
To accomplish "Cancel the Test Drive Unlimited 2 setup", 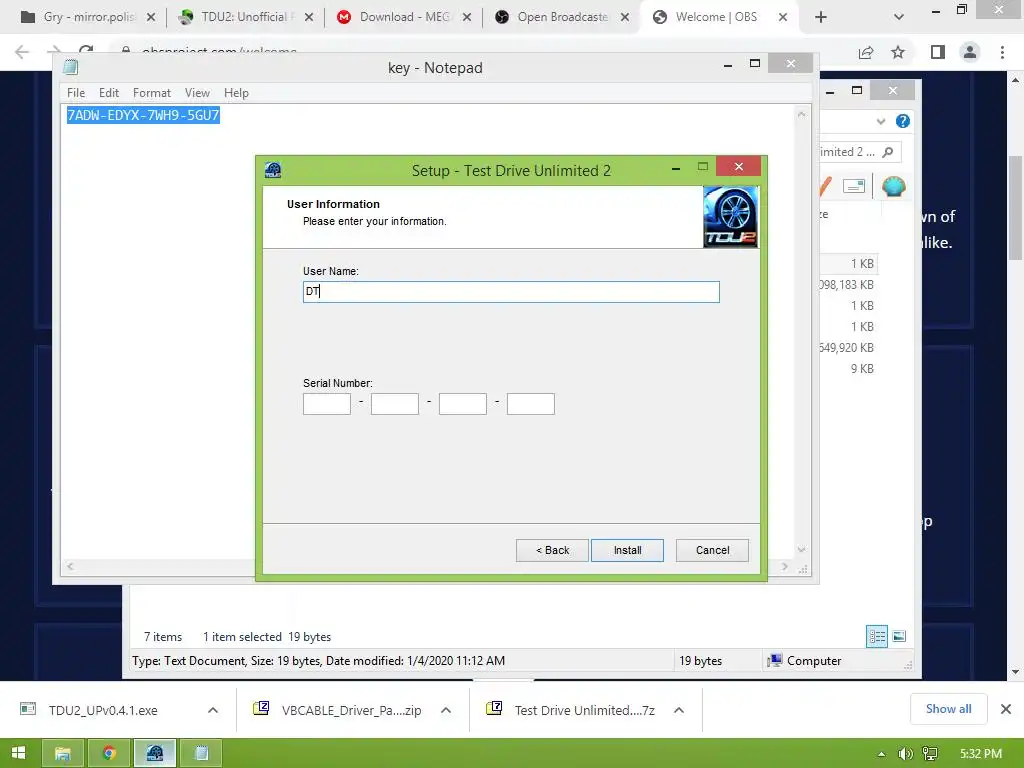I will click(712, 551).
